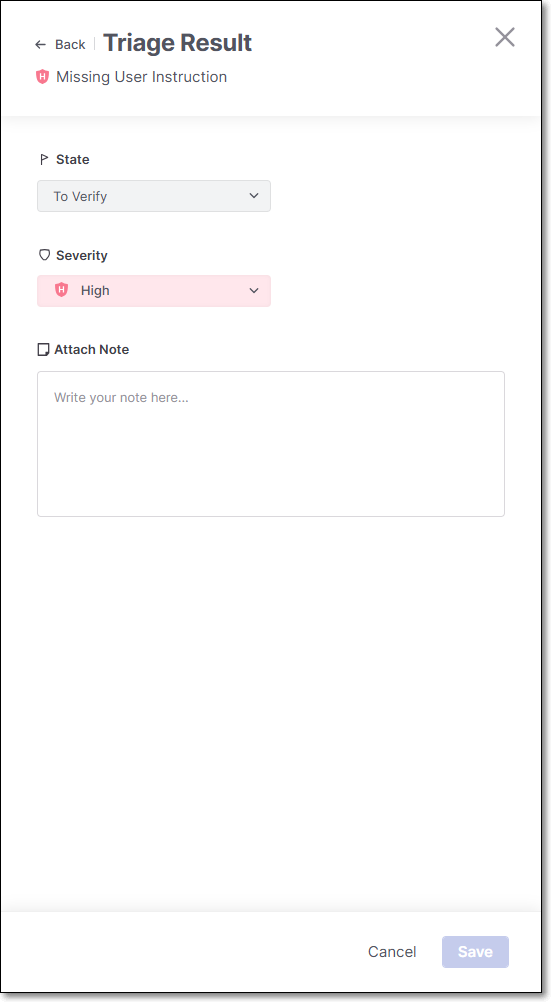Click the red H shield inside Severity field
The height and width of the screenshot is (1002, 551).
[61, 290]
